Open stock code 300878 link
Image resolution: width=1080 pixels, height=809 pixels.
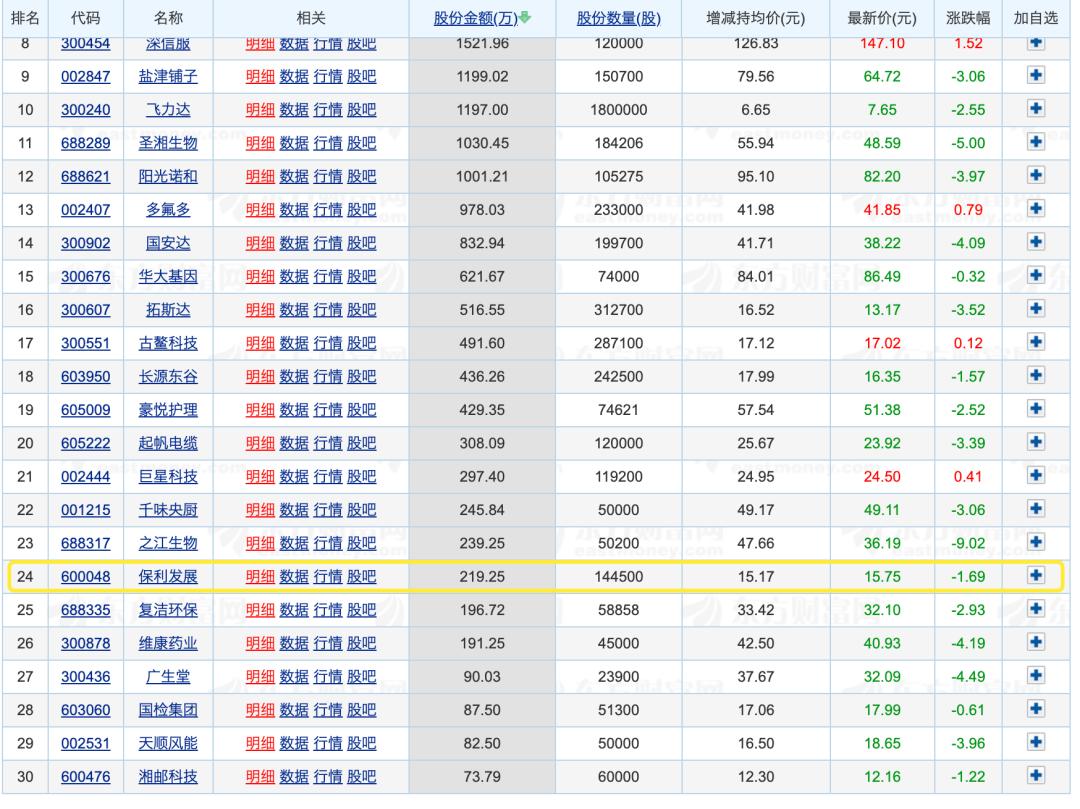click(x=85, y=644)
